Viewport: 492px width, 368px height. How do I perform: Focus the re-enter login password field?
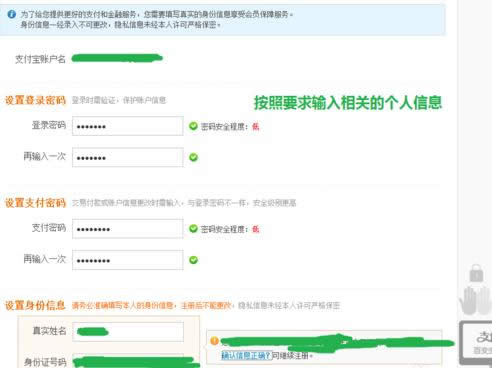[128, 157]
